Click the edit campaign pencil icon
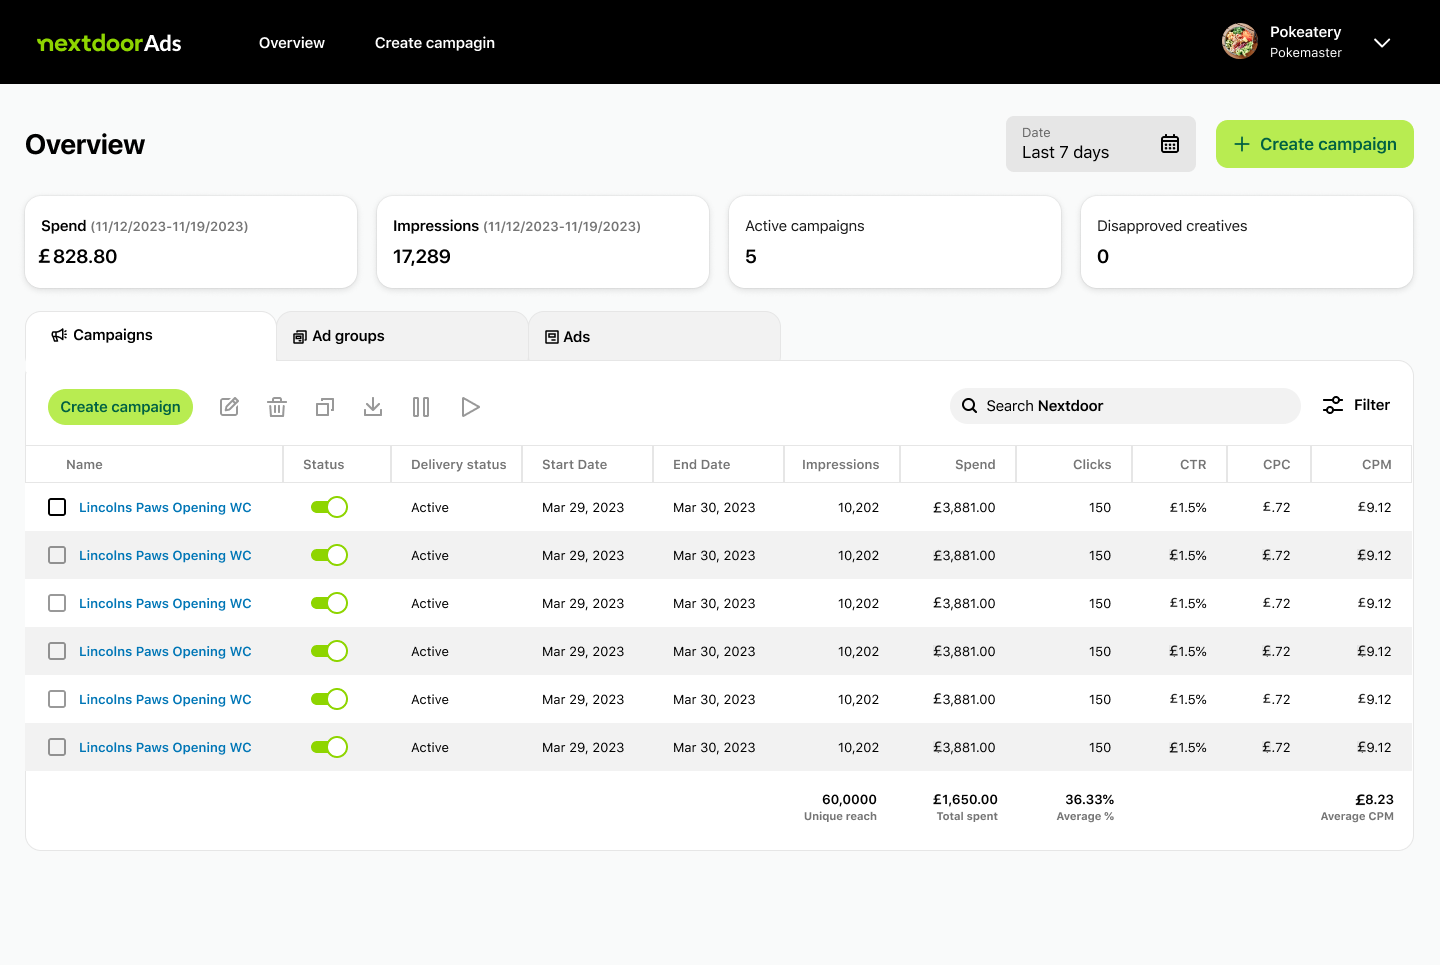 click(x=229, y=407)
